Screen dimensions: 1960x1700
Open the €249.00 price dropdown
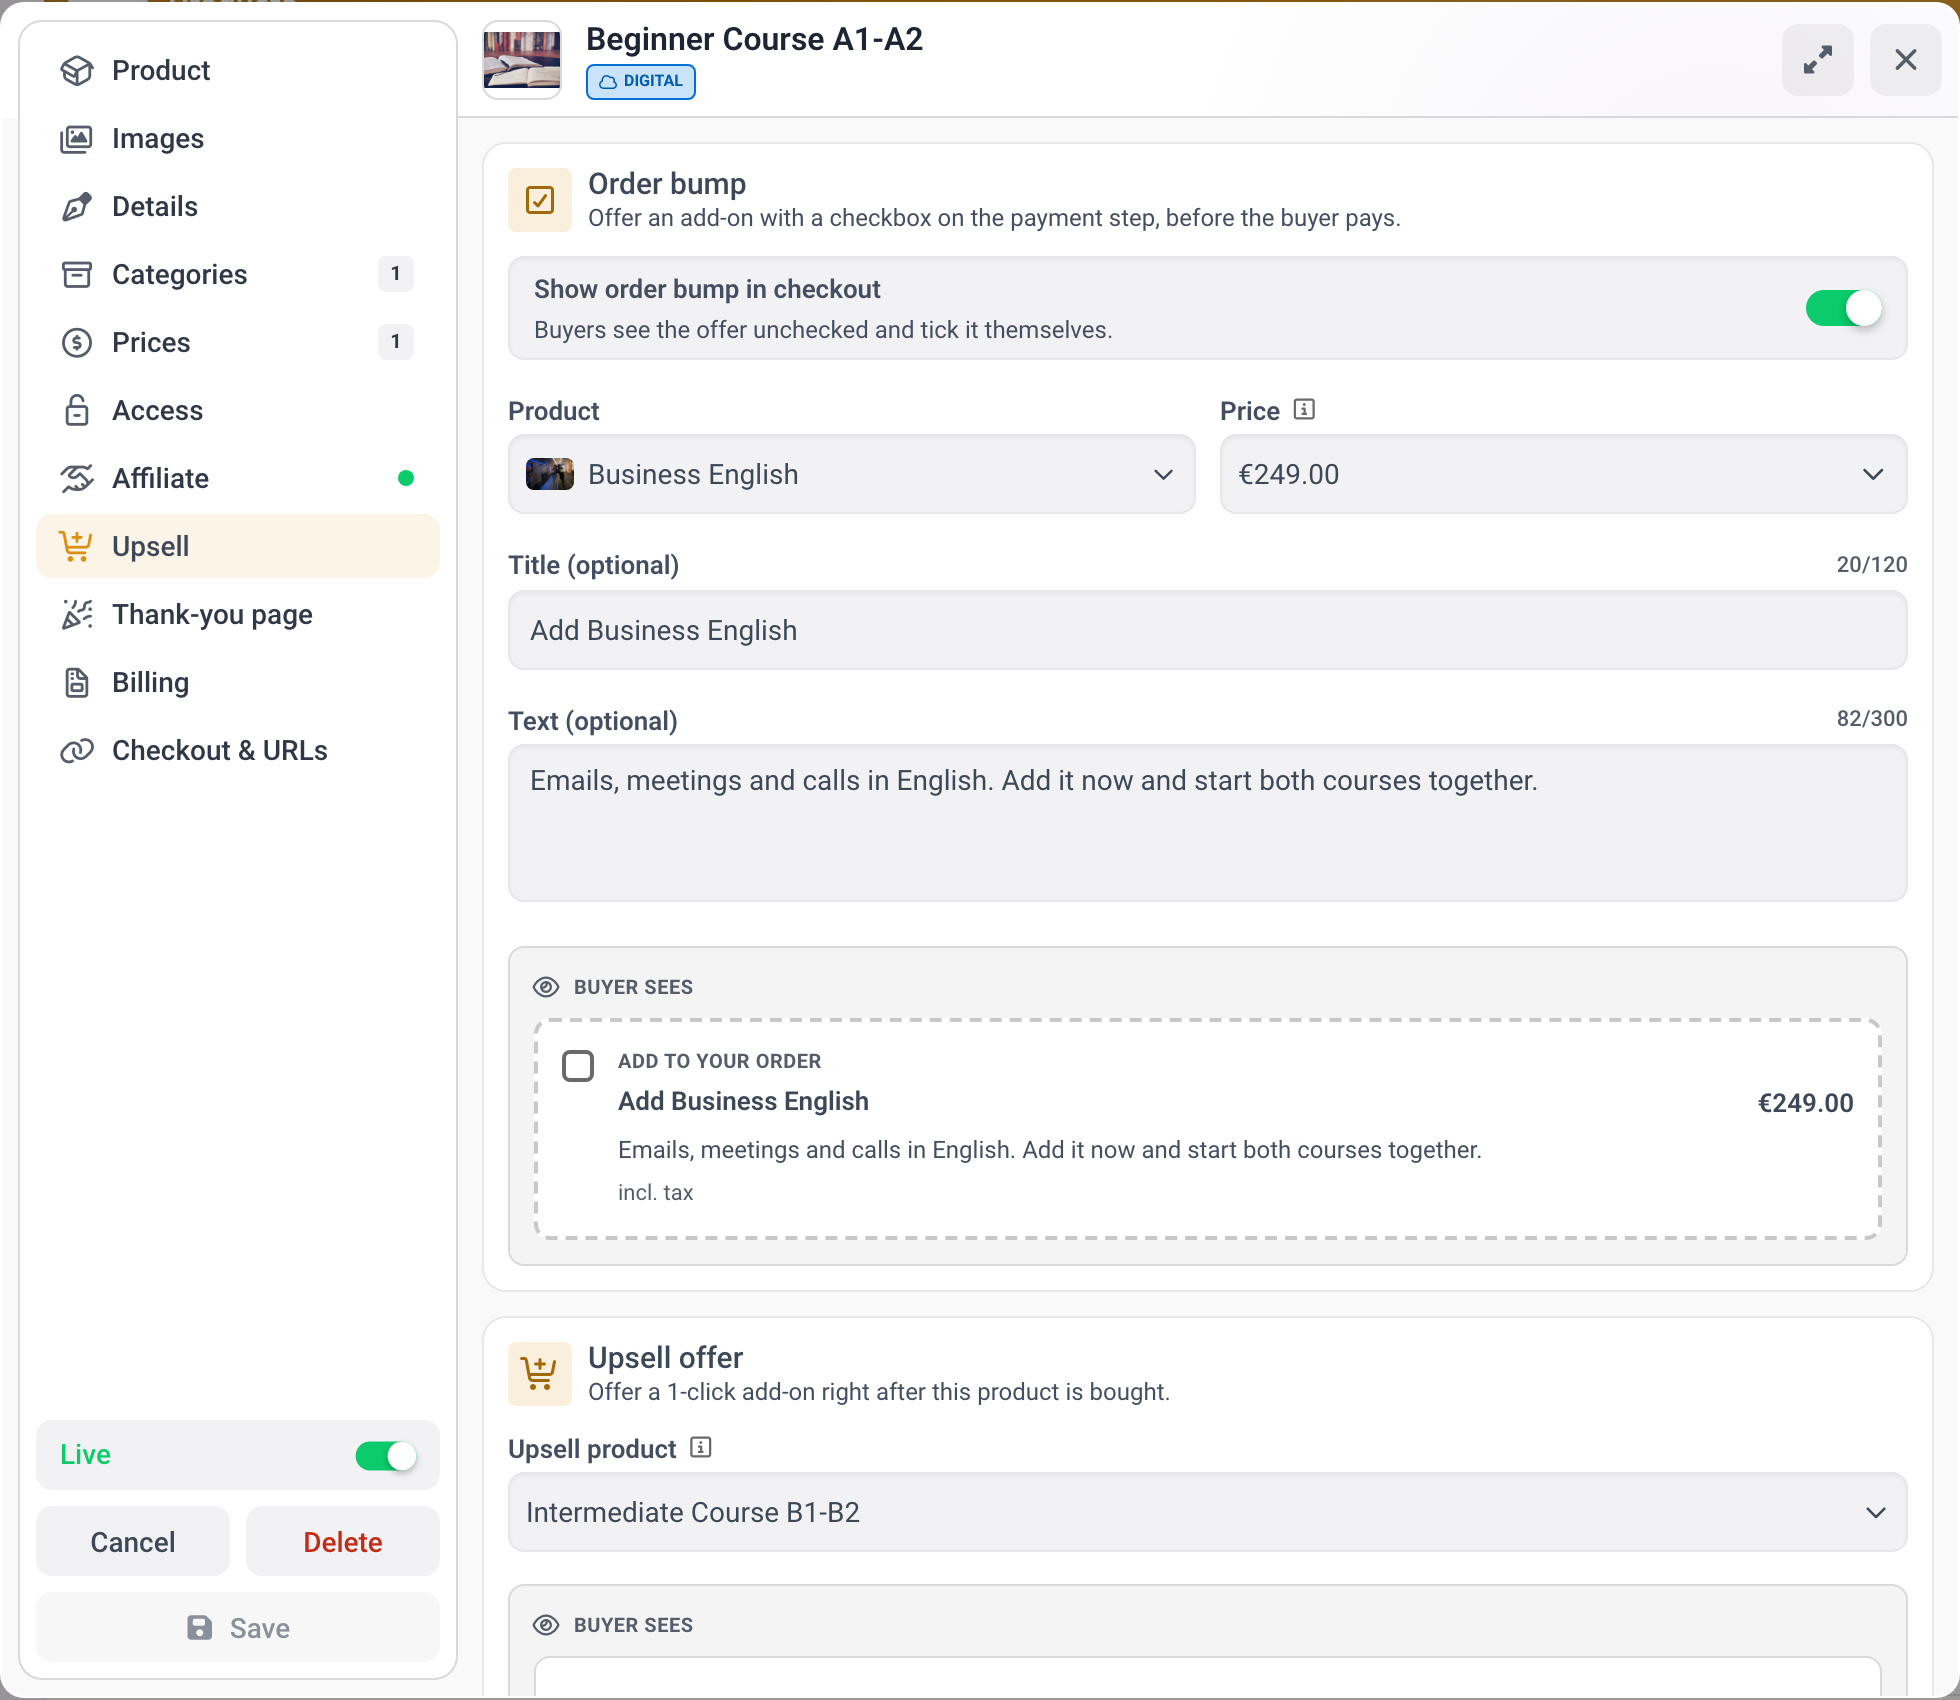point(1564,474)
